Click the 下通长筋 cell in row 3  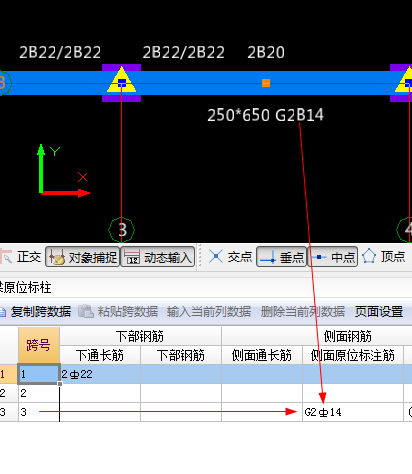tap(100, 412)
